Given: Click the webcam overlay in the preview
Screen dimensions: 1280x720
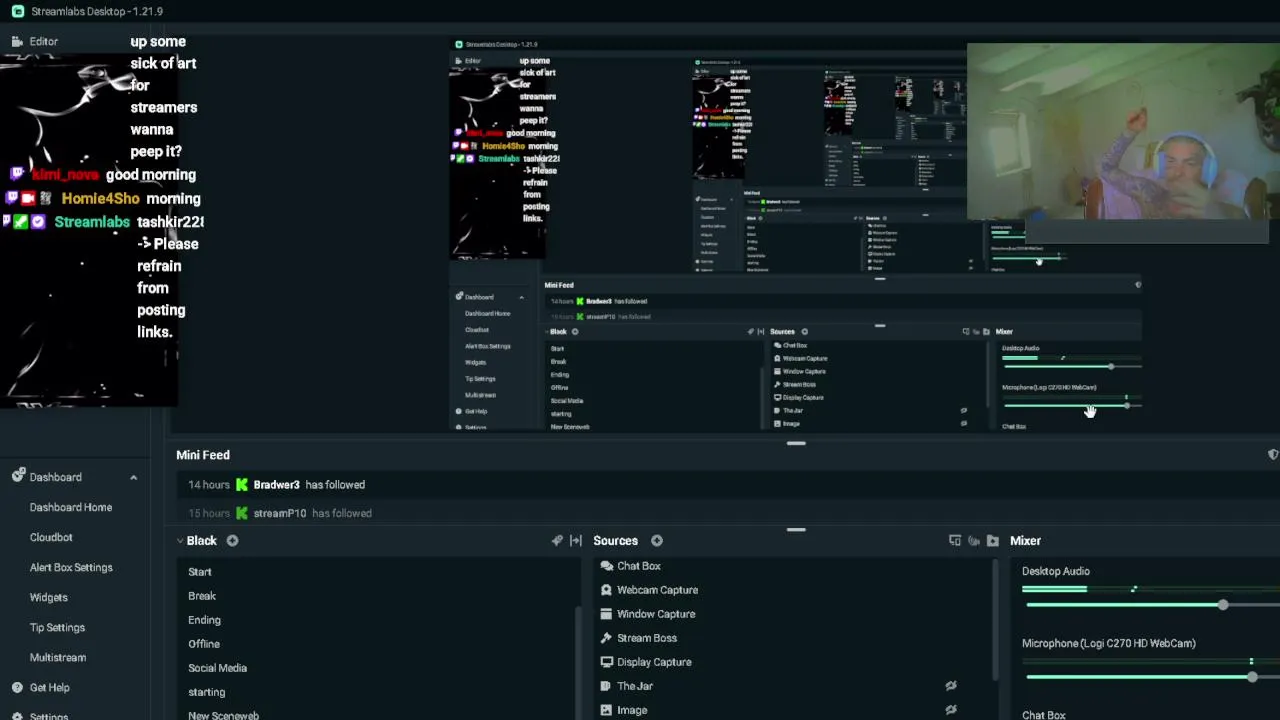Looking at the screenshot, I should 1123,131.
